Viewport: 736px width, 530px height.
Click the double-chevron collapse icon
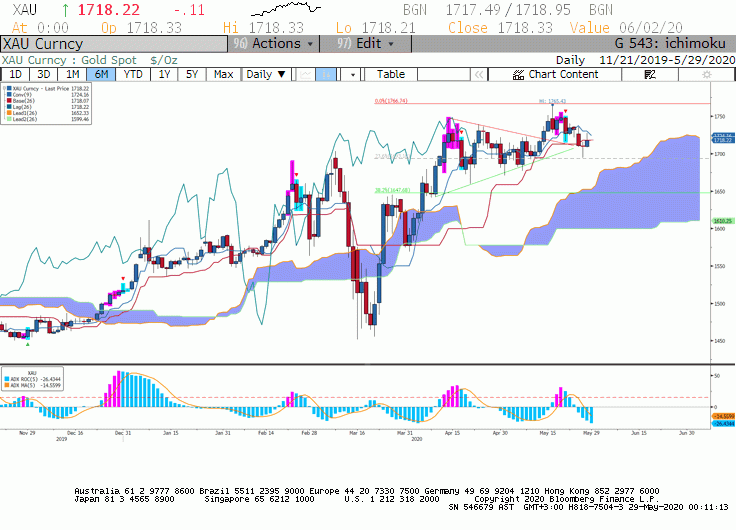[x=479, y=75]
